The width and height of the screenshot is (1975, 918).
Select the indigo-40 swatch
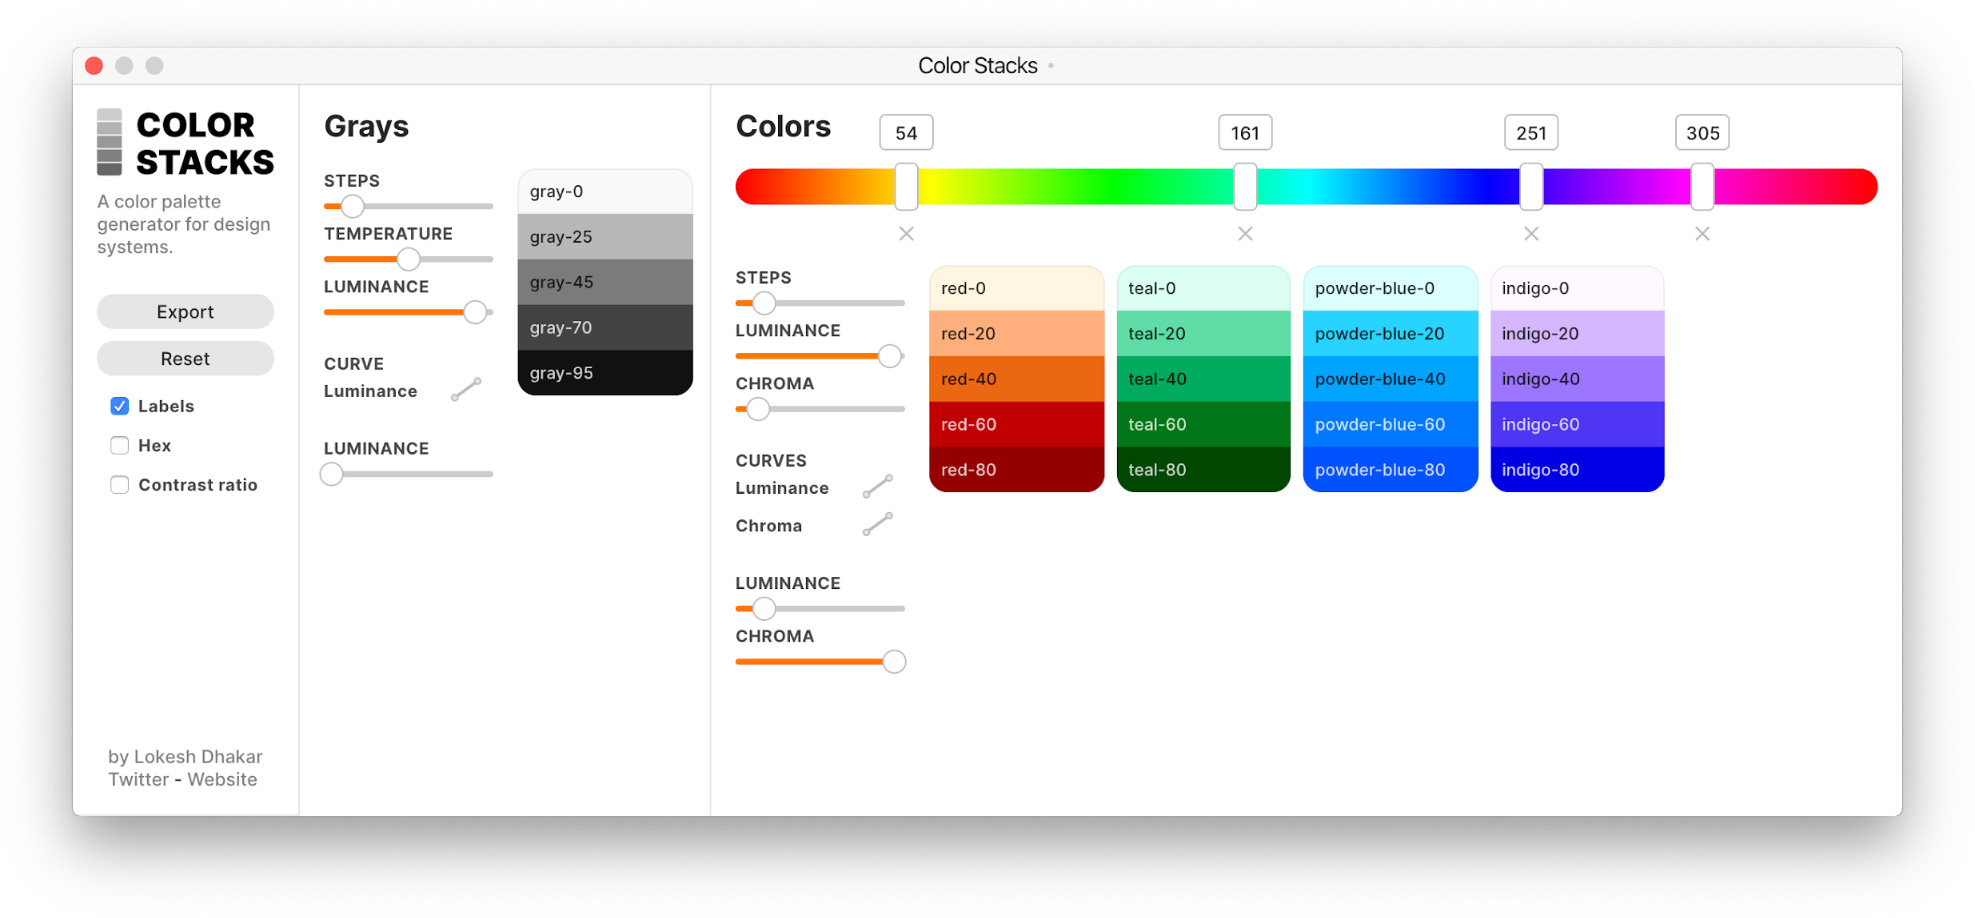[1577, 379]
